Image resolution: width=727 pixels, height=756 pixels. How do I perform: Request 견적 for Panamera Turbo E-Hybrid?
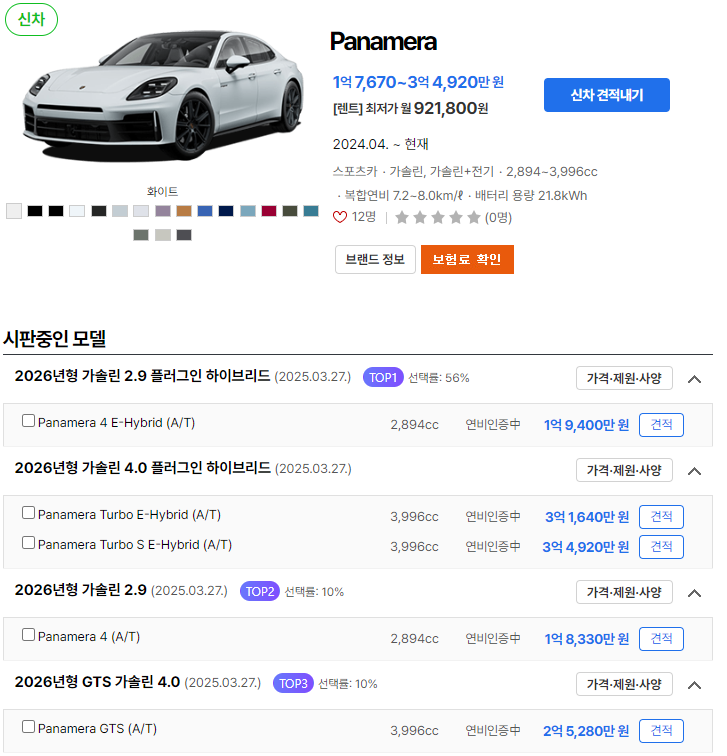pyautogui.click(x=661, y=517)
